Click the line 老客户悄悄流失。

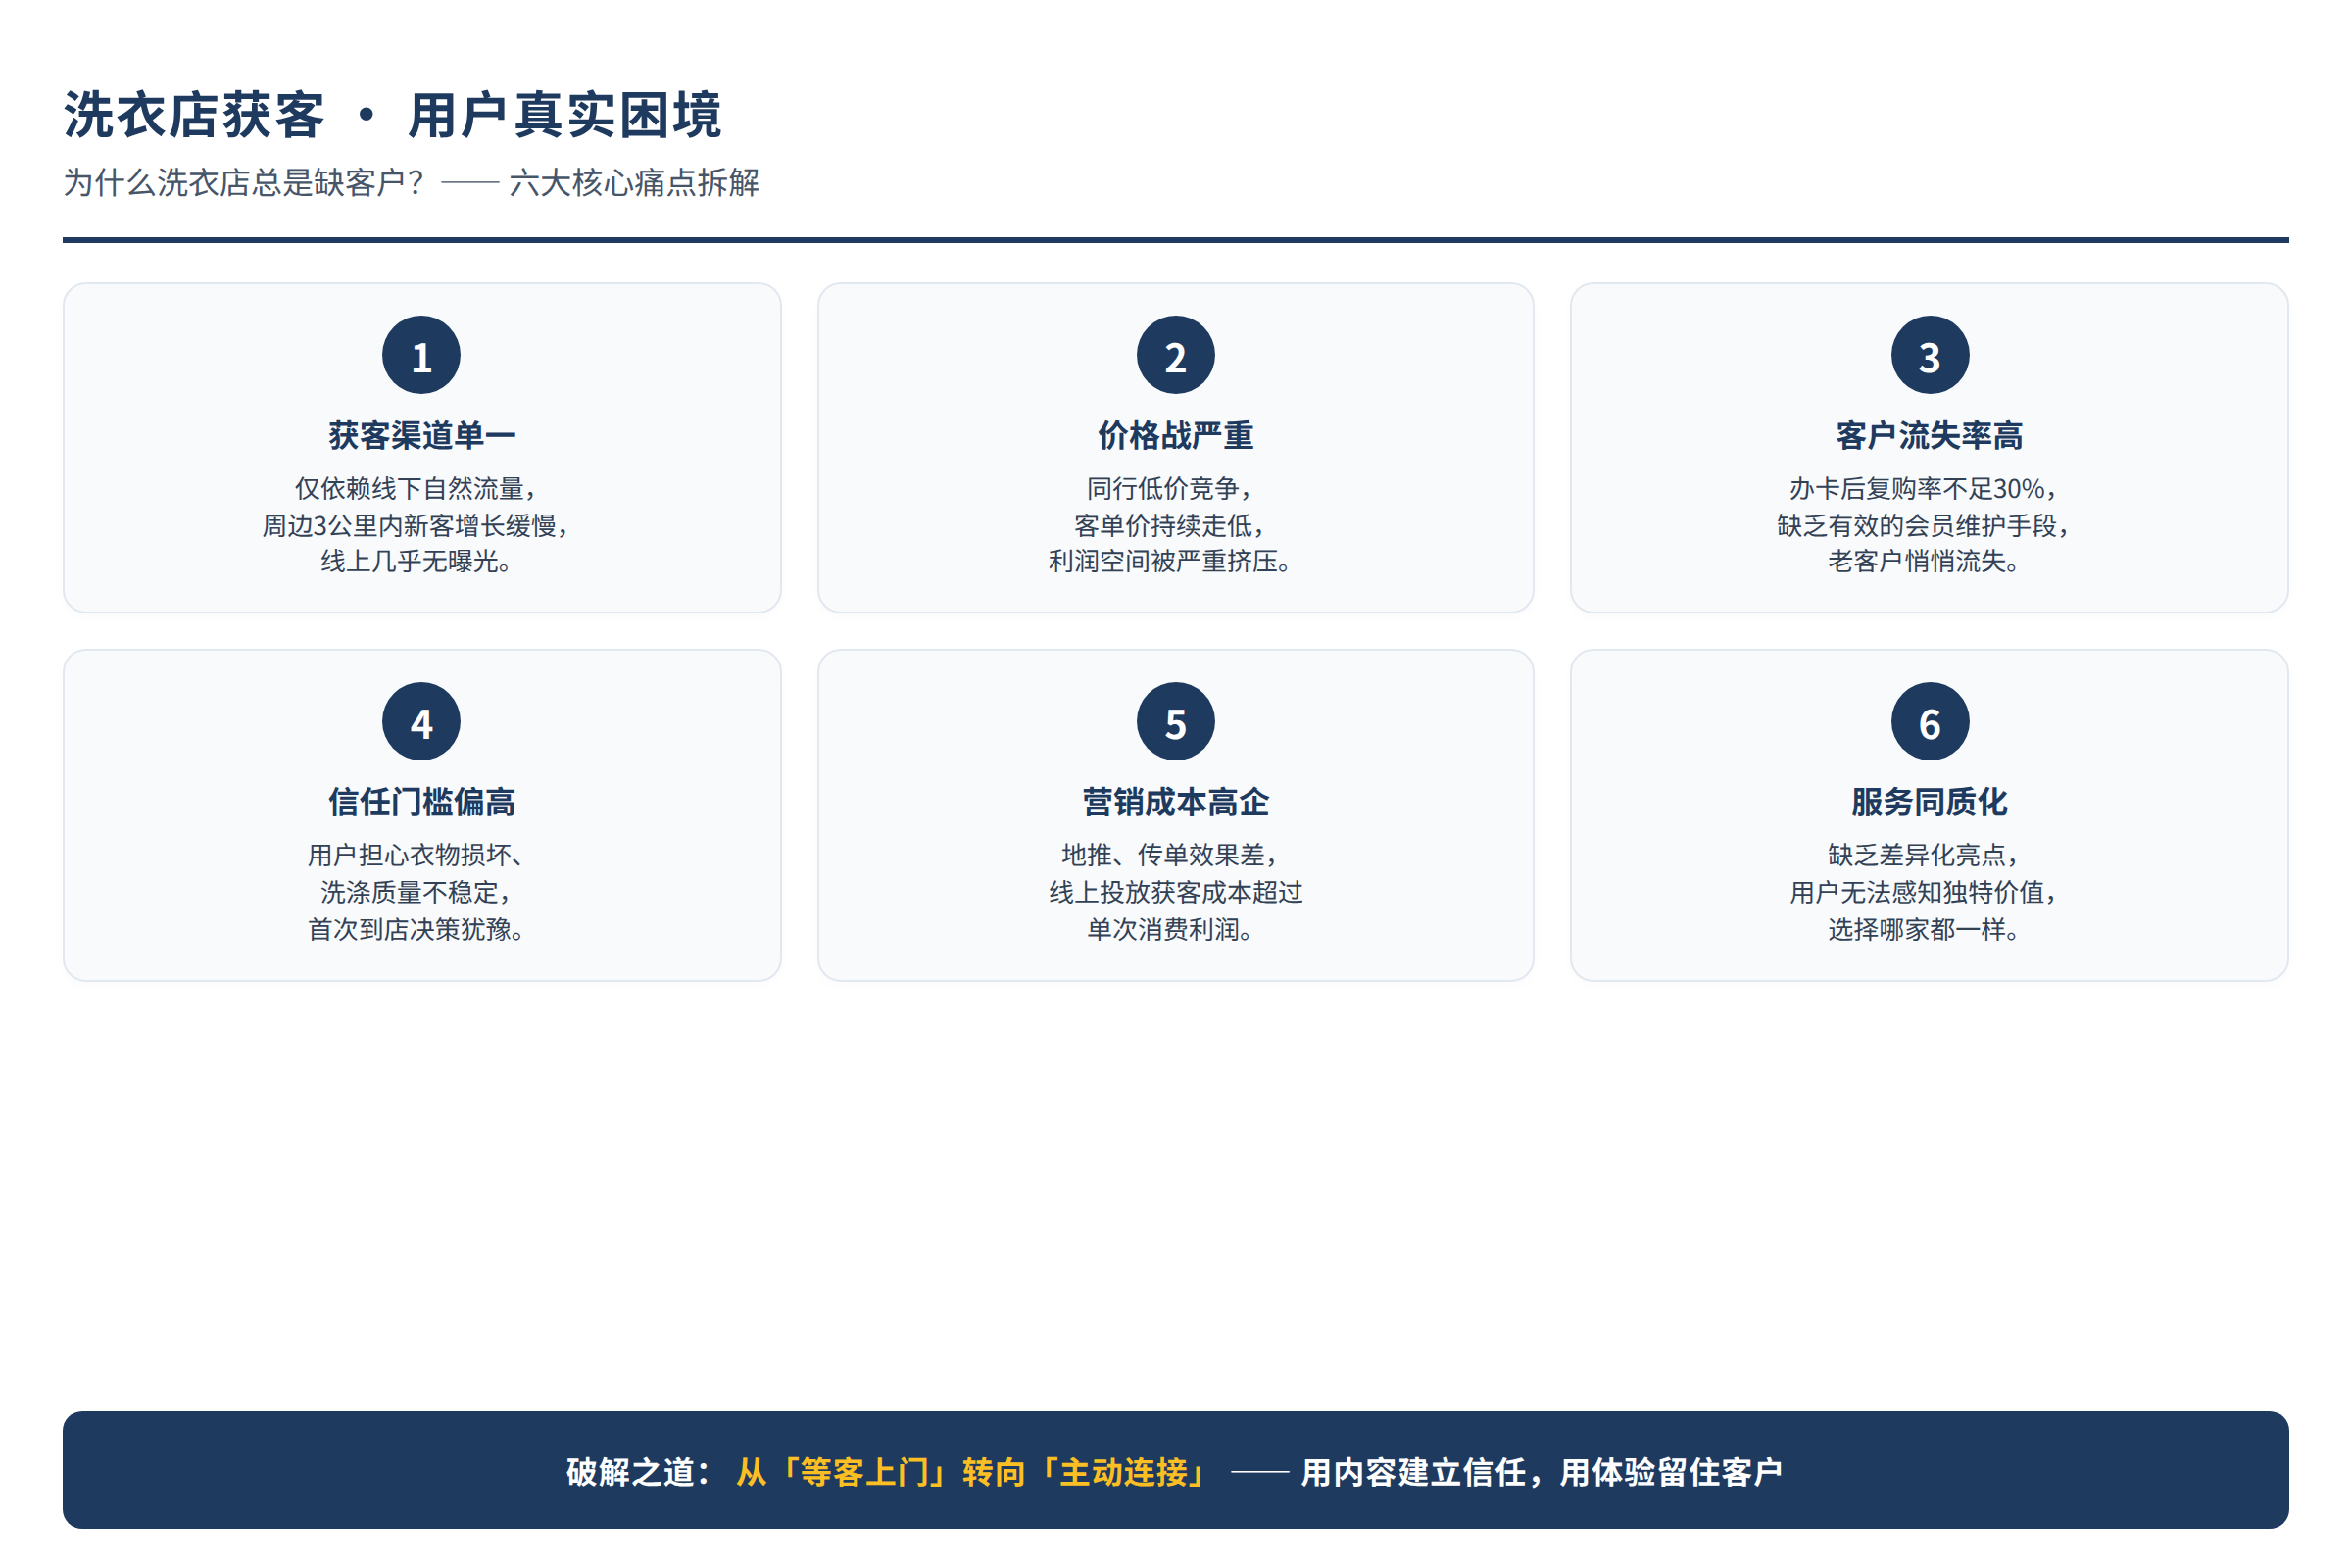(1926, 561)
